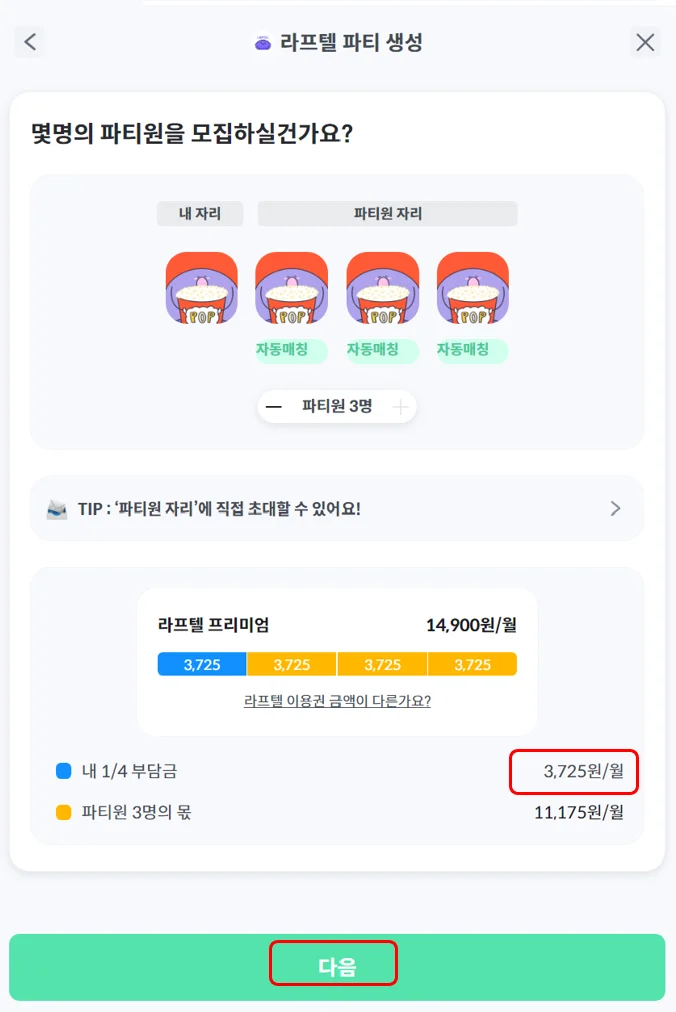Click the Laftel logo in header
Viewport: 676px width, 1012px height.
click(263, 43)
